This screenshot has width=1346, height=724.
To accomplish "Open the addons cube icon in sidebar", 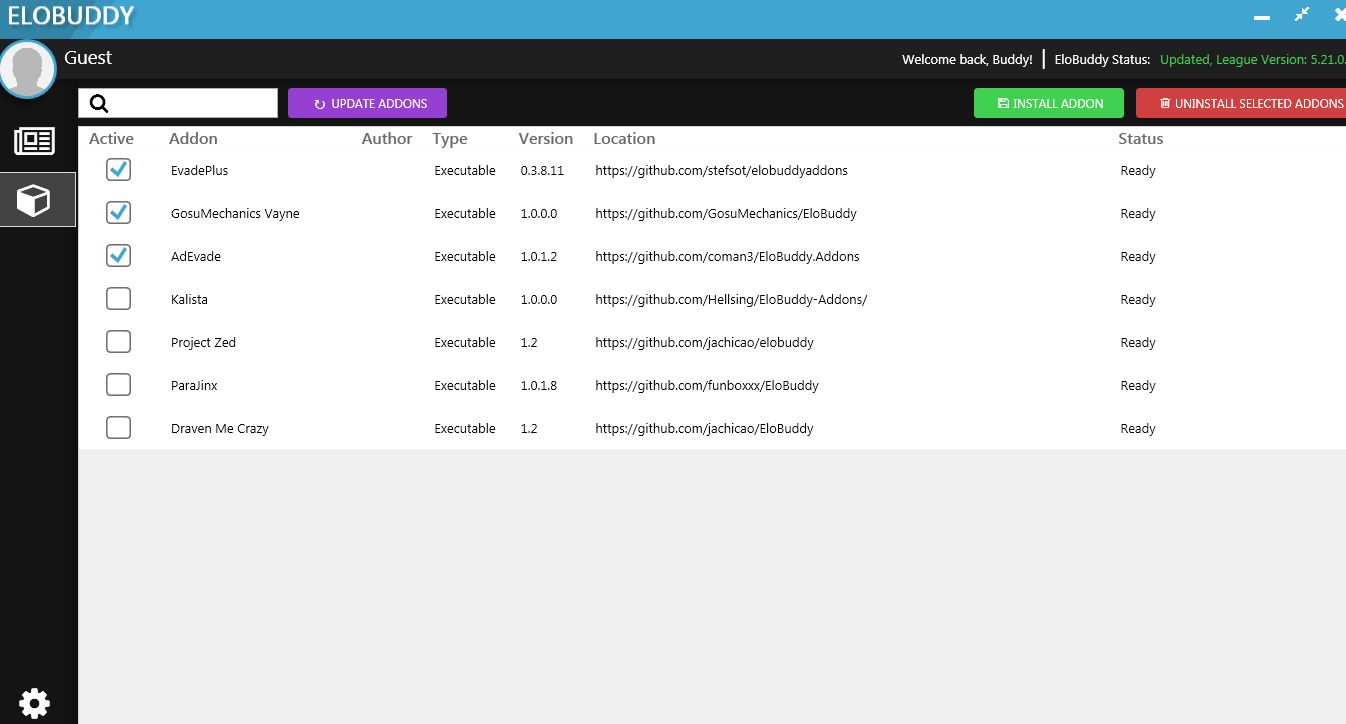I will (x=34, y=200).
